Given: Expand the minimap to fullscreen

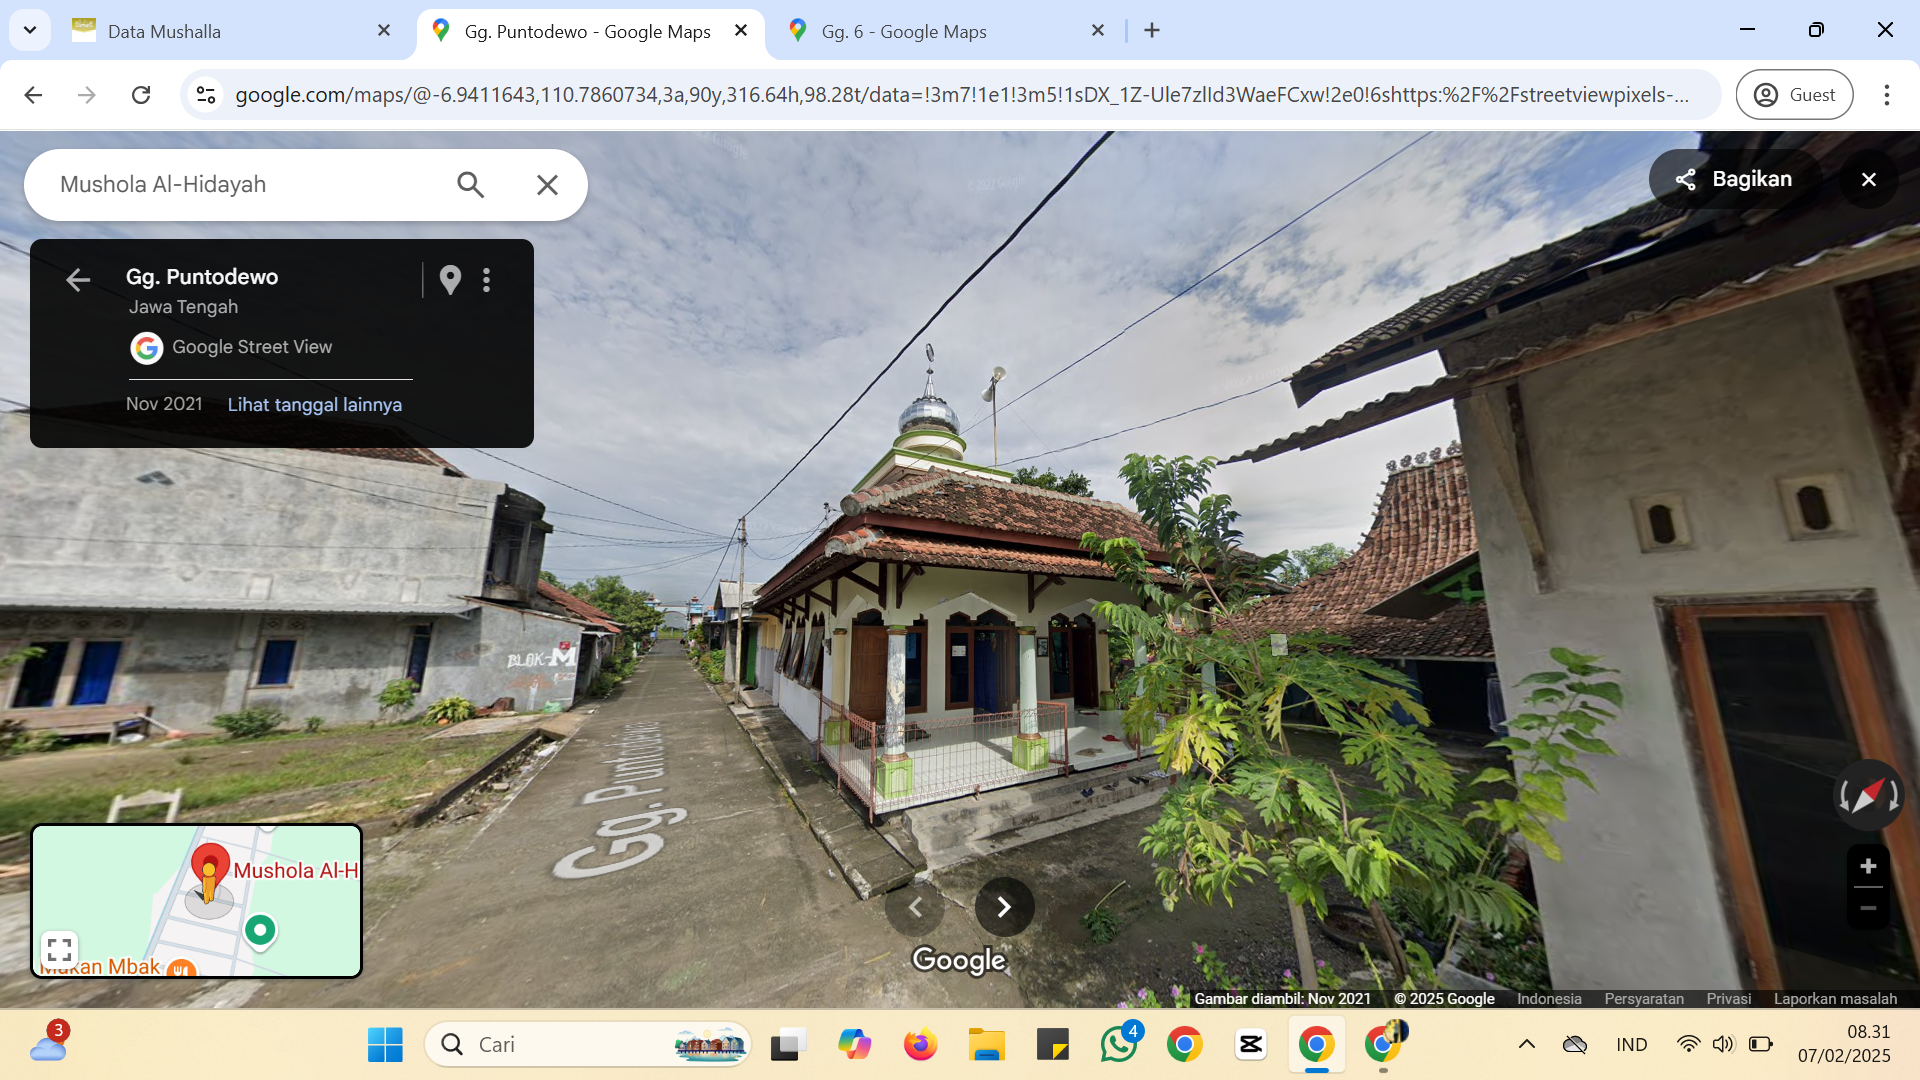Looking at the screenshot, I should coord(59,949).
